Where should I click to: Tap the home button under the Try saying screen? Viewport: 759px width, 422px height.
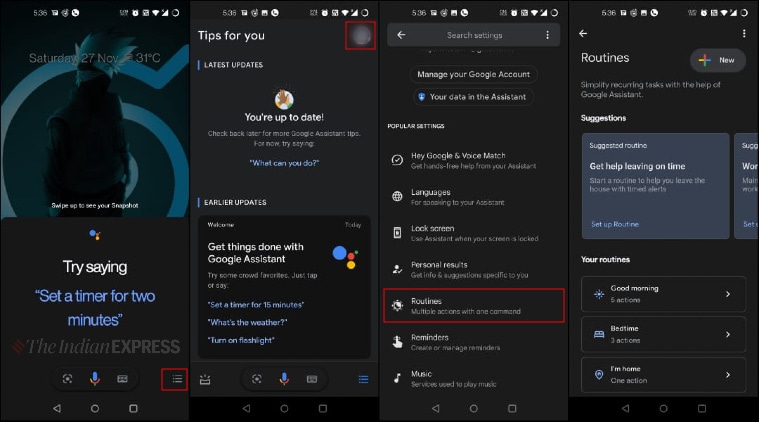[x=95, y=408]
